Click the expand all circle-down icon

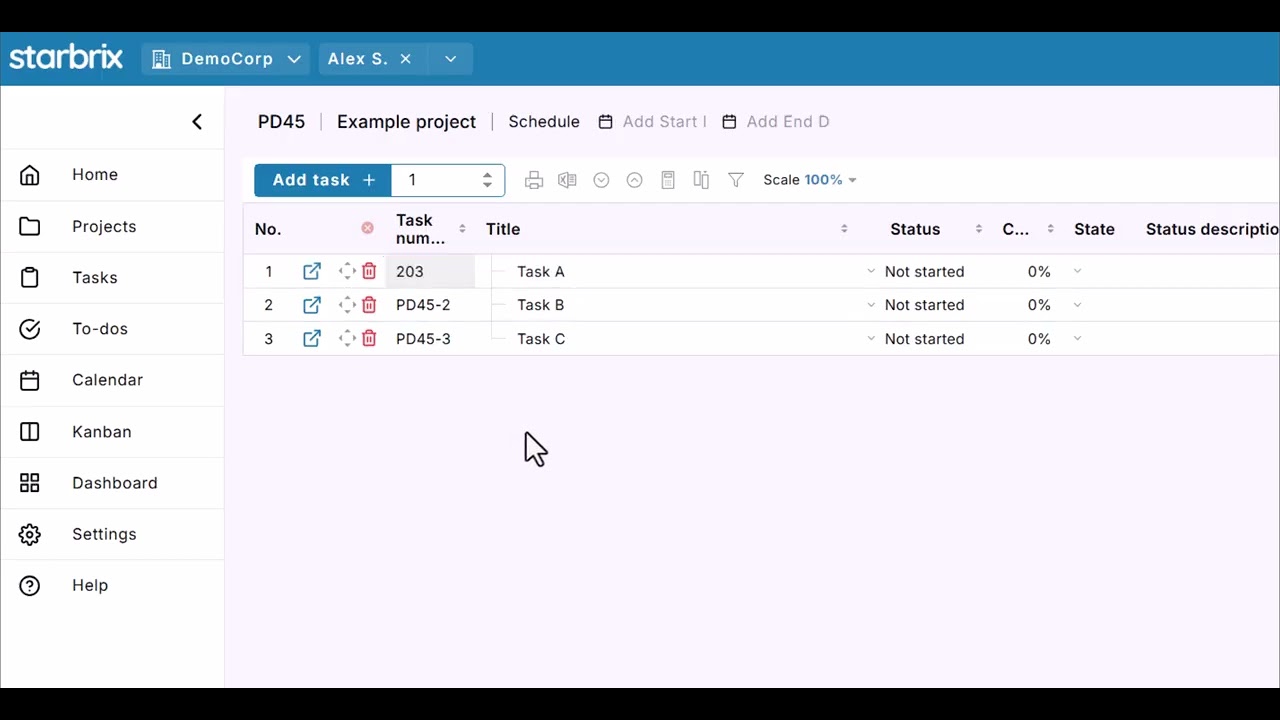[x=601, y=180]
